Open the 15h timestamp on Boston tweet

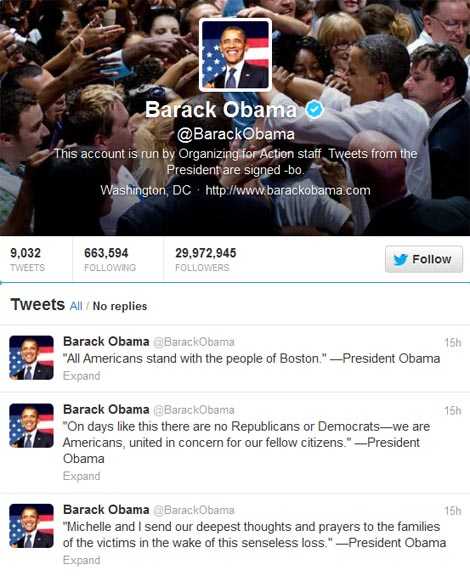point(452,342)
